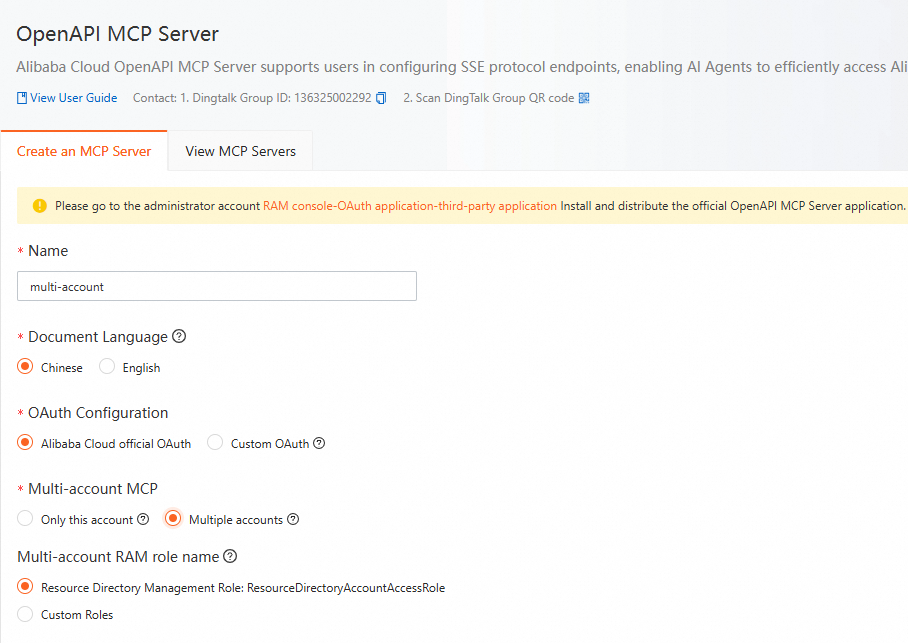Viewport: 908px width, 643px height.
Task: Select Only this account option
Action: coord(25,518)
